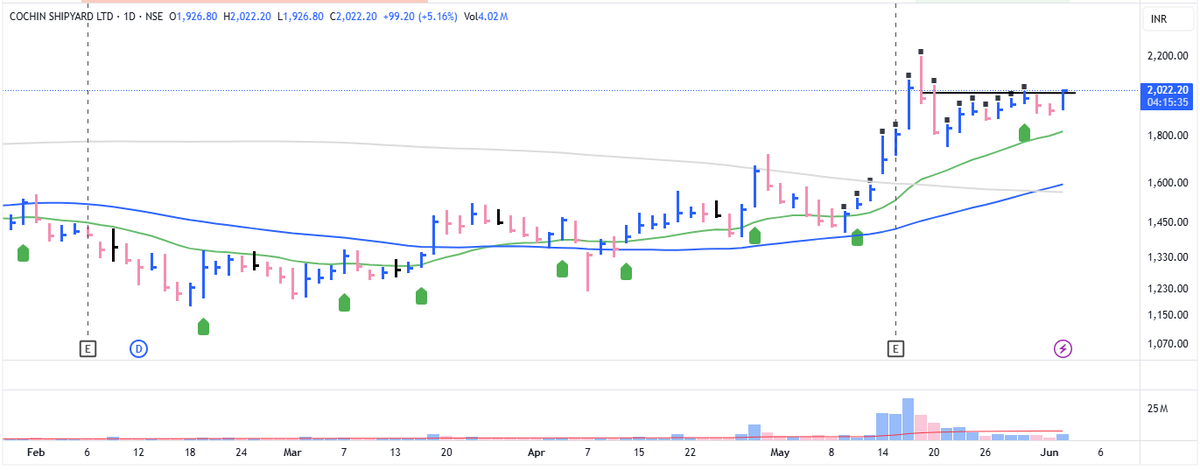This screenshot has height=470, width=1200.
Task: Click the 1,230.00 price axis label
Action: [x=1168, y=290]
